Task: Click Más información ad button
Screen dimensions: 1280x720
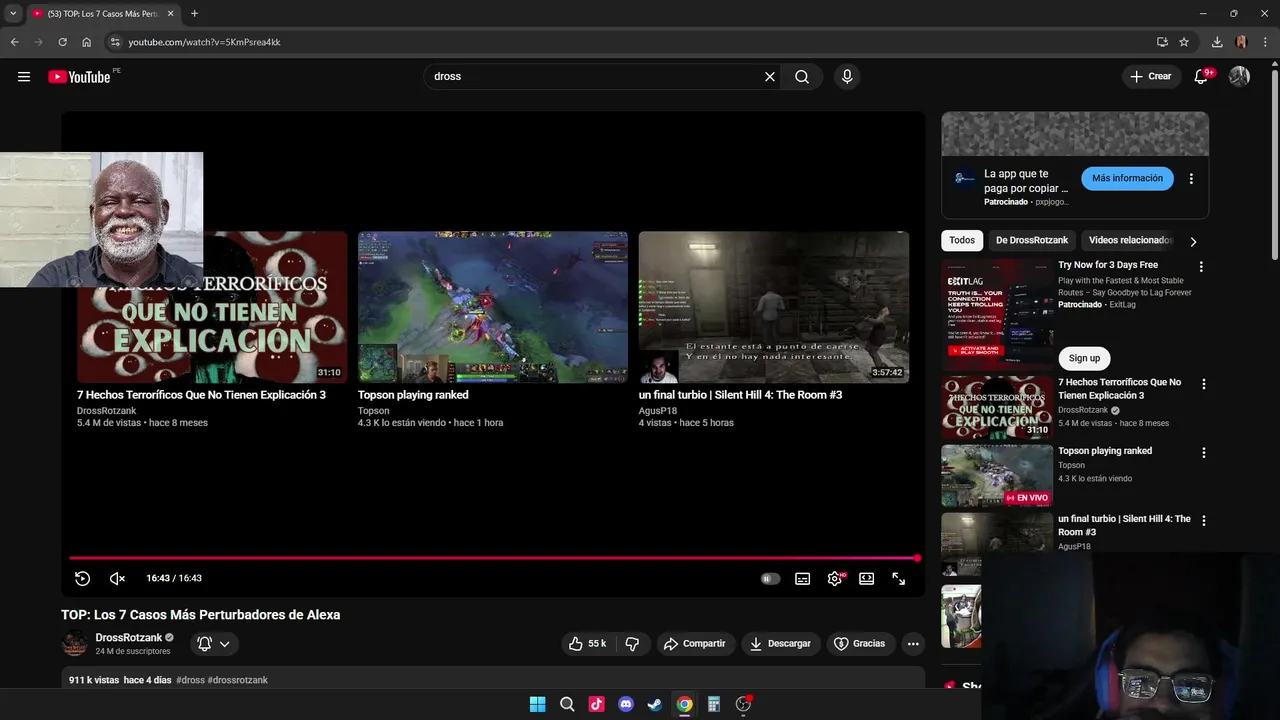Action: (x=1127, y=178)
